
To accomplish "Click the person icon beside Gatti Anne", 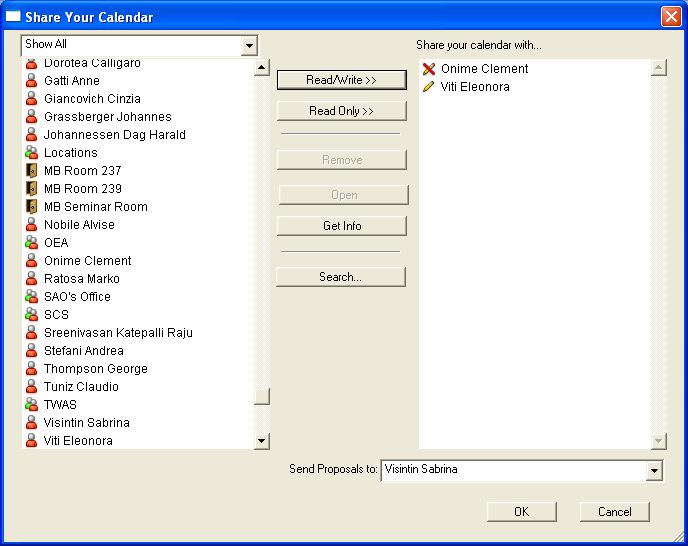I will [31, 81].
